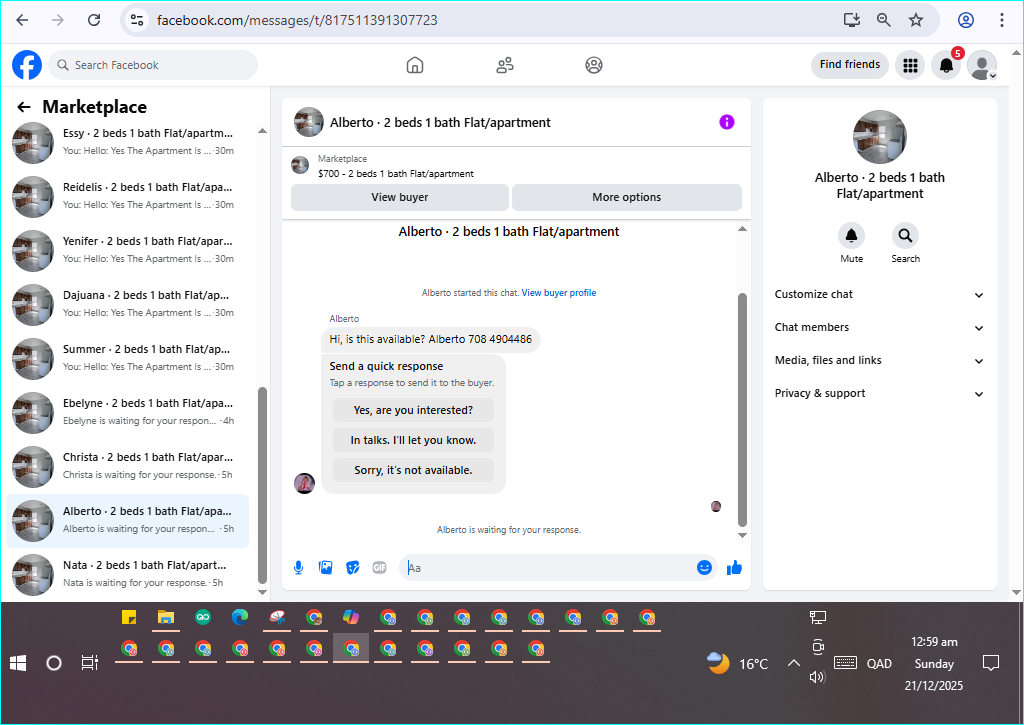Open the weather widget showing 16°C
This screenshot has height=725, width=1024.
click(738, 664)
